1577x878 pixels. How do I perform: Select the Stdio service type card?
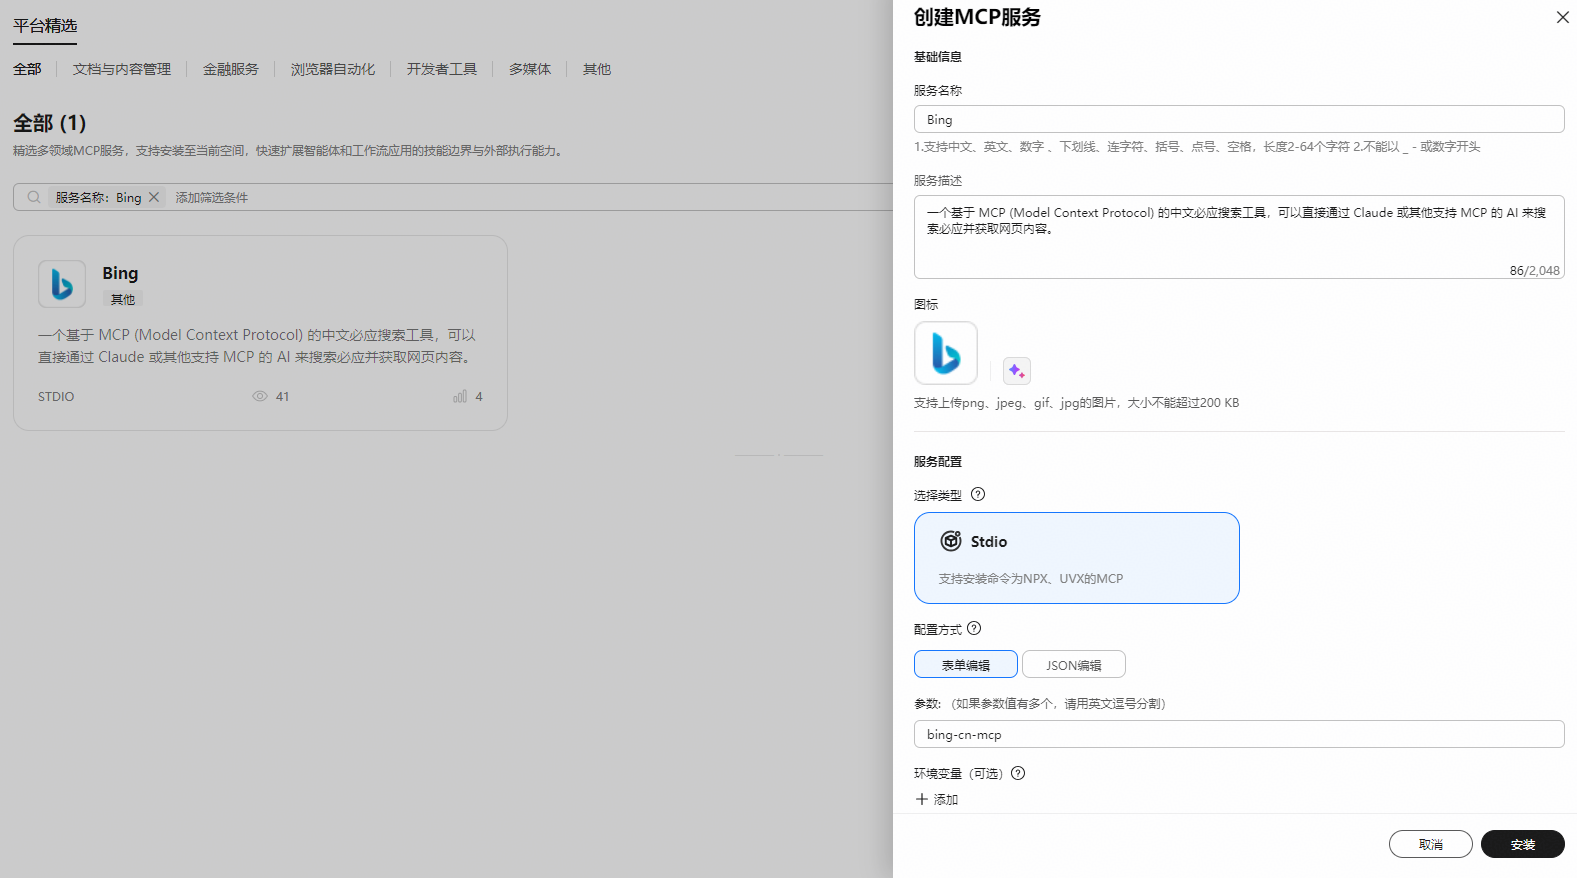(x=1077, y=558)
